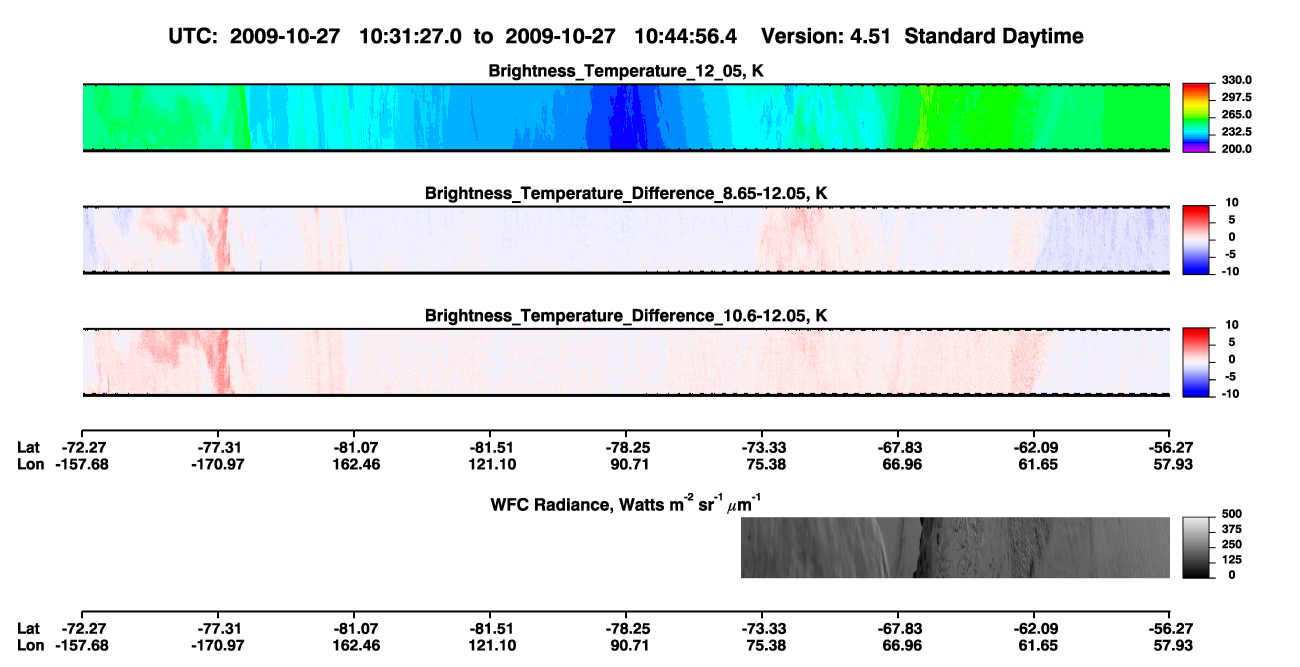Click latitude -72.27 on the upper axis
The width and height of the screenshot is (1300, 667).
(82, 448)
